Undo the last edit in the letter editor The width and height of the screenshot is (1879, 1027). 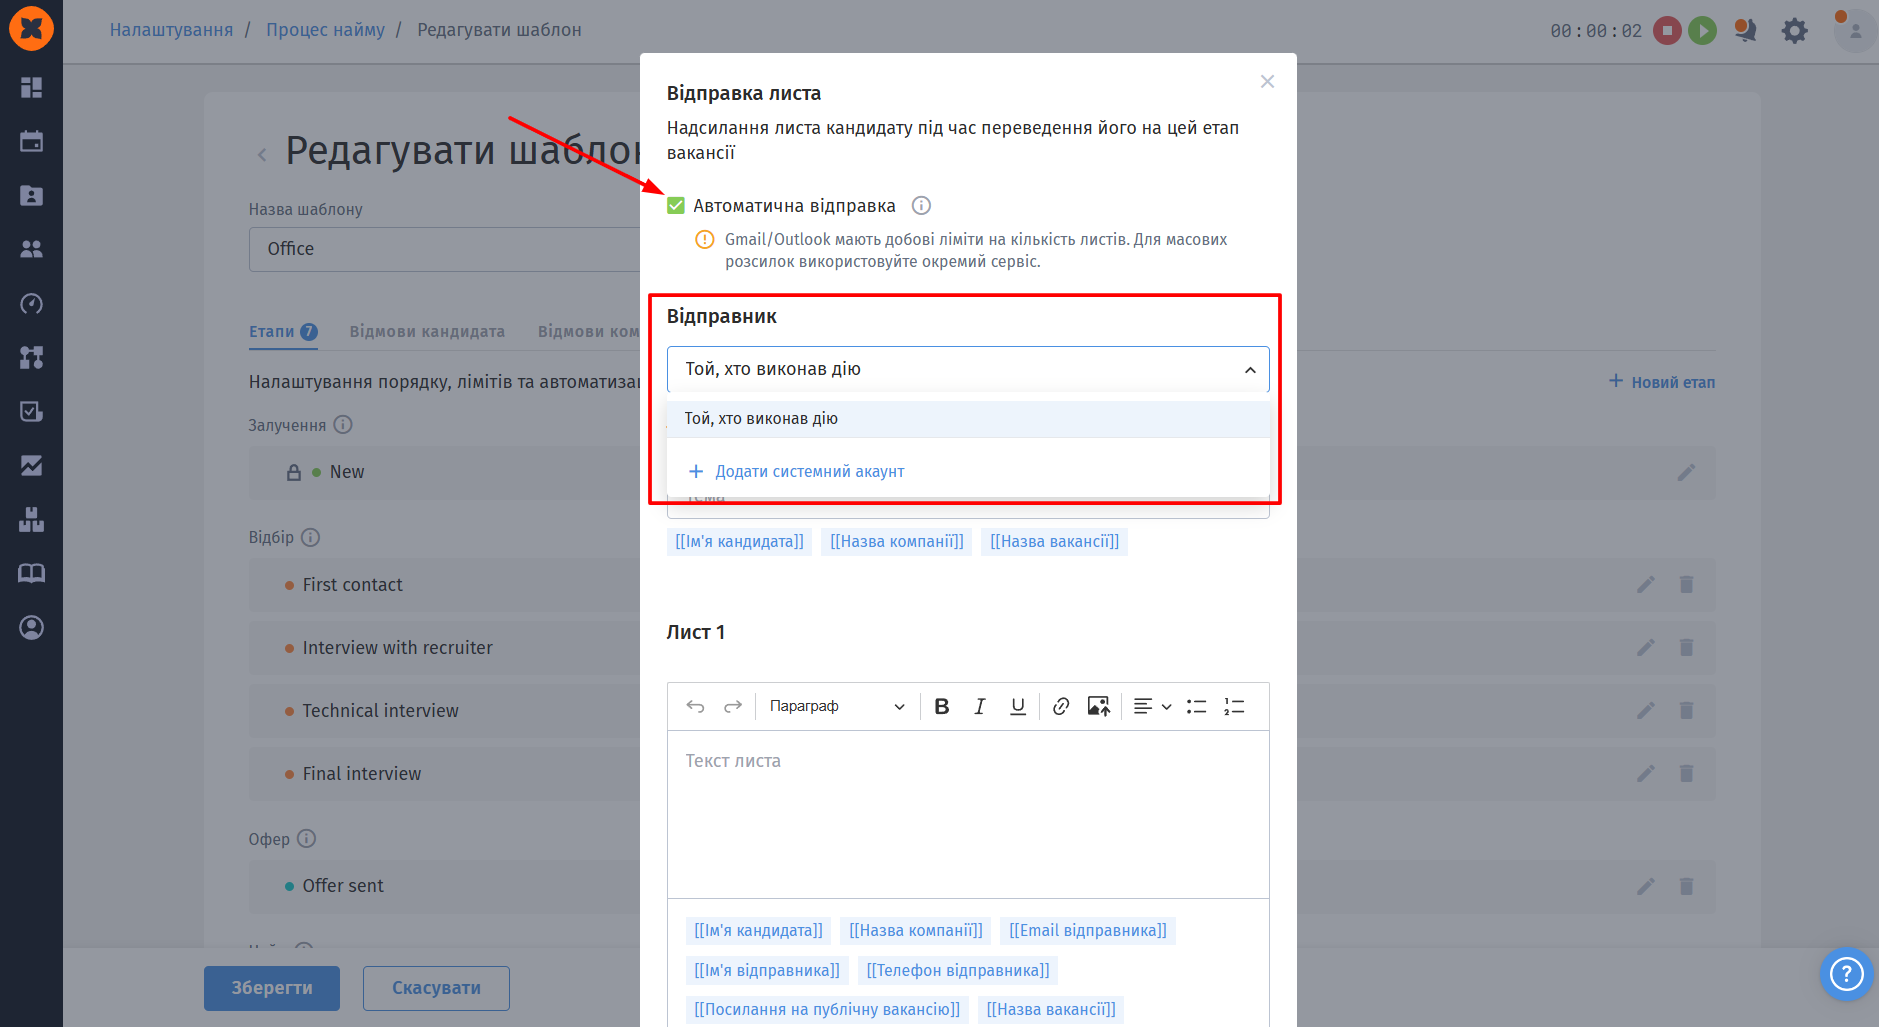point(695,707)
